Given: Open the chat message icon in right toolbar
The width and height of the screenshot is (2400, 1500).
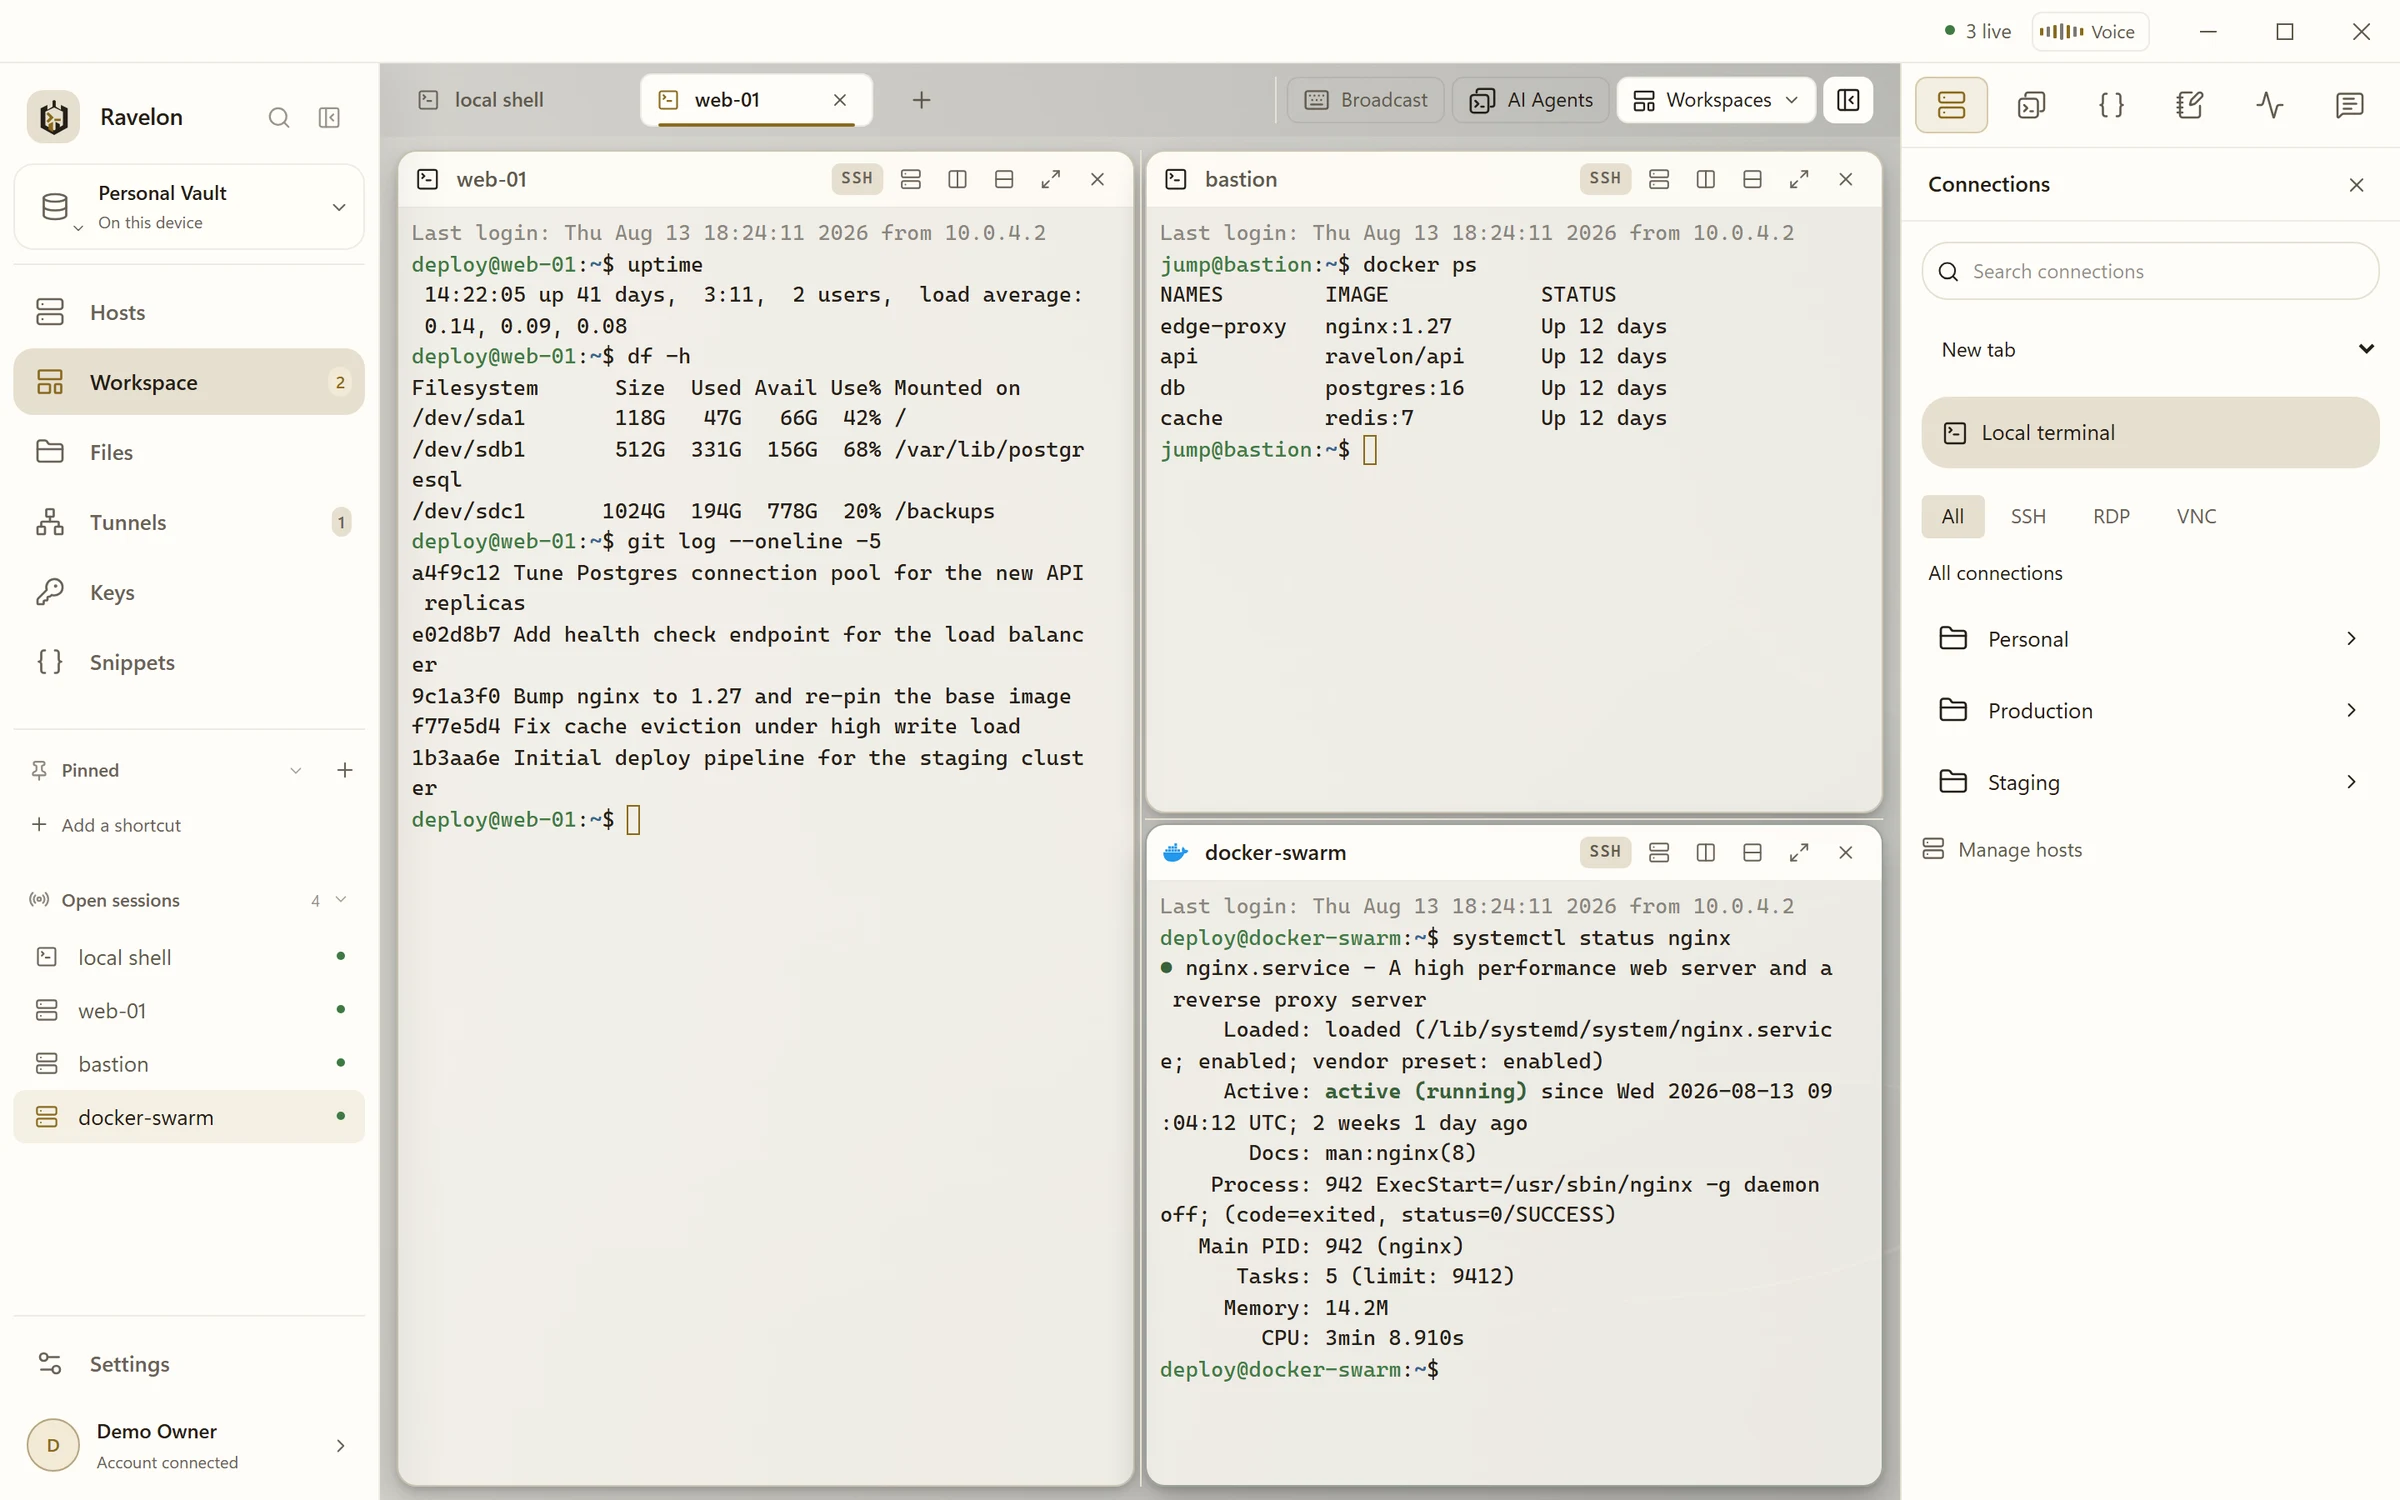Looking at the screenshot, I should pos(2349,105).
